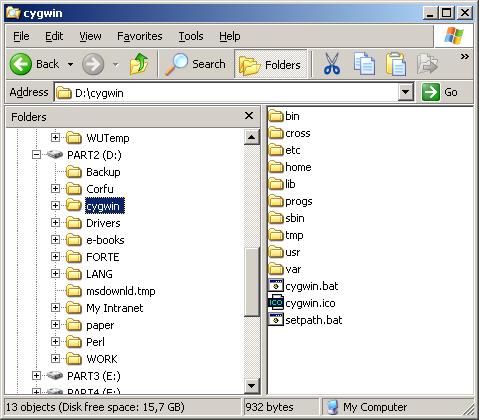Expand the PART3 (E:) drive node
479x420 pixels.
coord(36,375)
